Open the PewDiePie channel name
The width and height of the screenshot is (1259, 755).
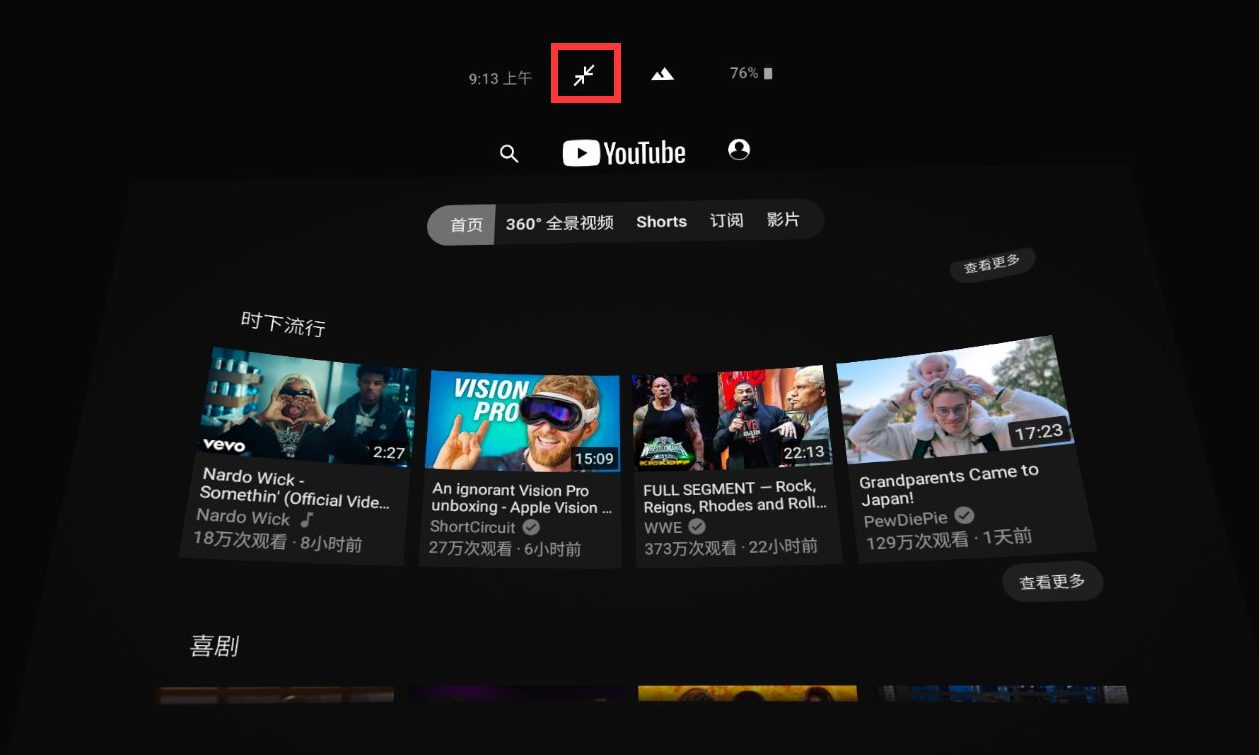click(906, 519)
